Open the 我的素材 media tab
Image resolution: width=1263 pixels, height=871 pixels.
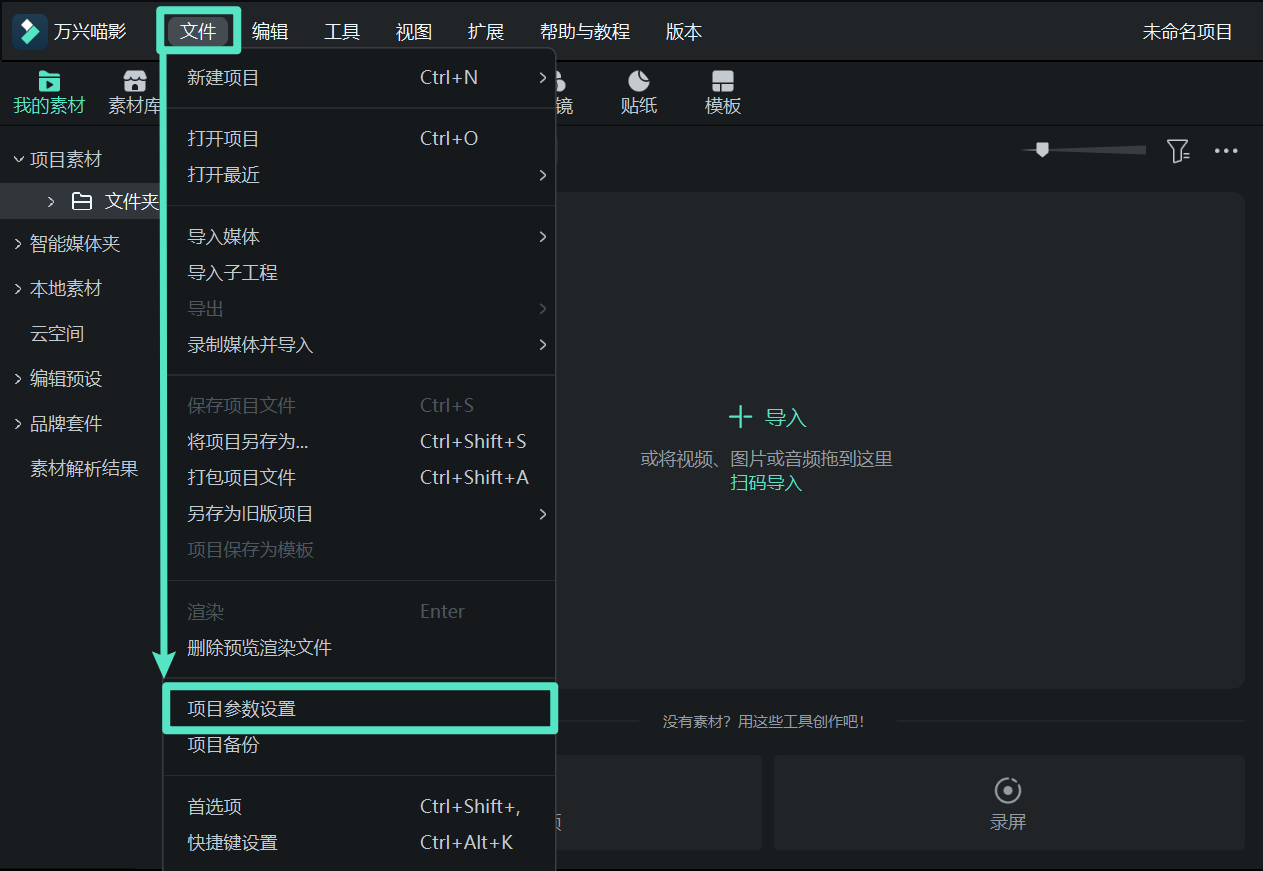click(x=49, y=93)
